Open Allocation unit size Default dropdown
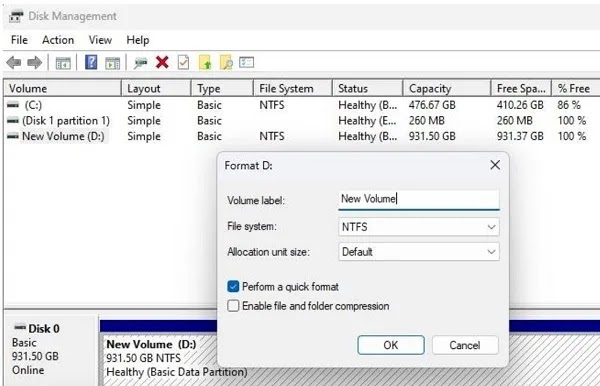The width and height of the screenshot is (600, 386). (419, 252)
